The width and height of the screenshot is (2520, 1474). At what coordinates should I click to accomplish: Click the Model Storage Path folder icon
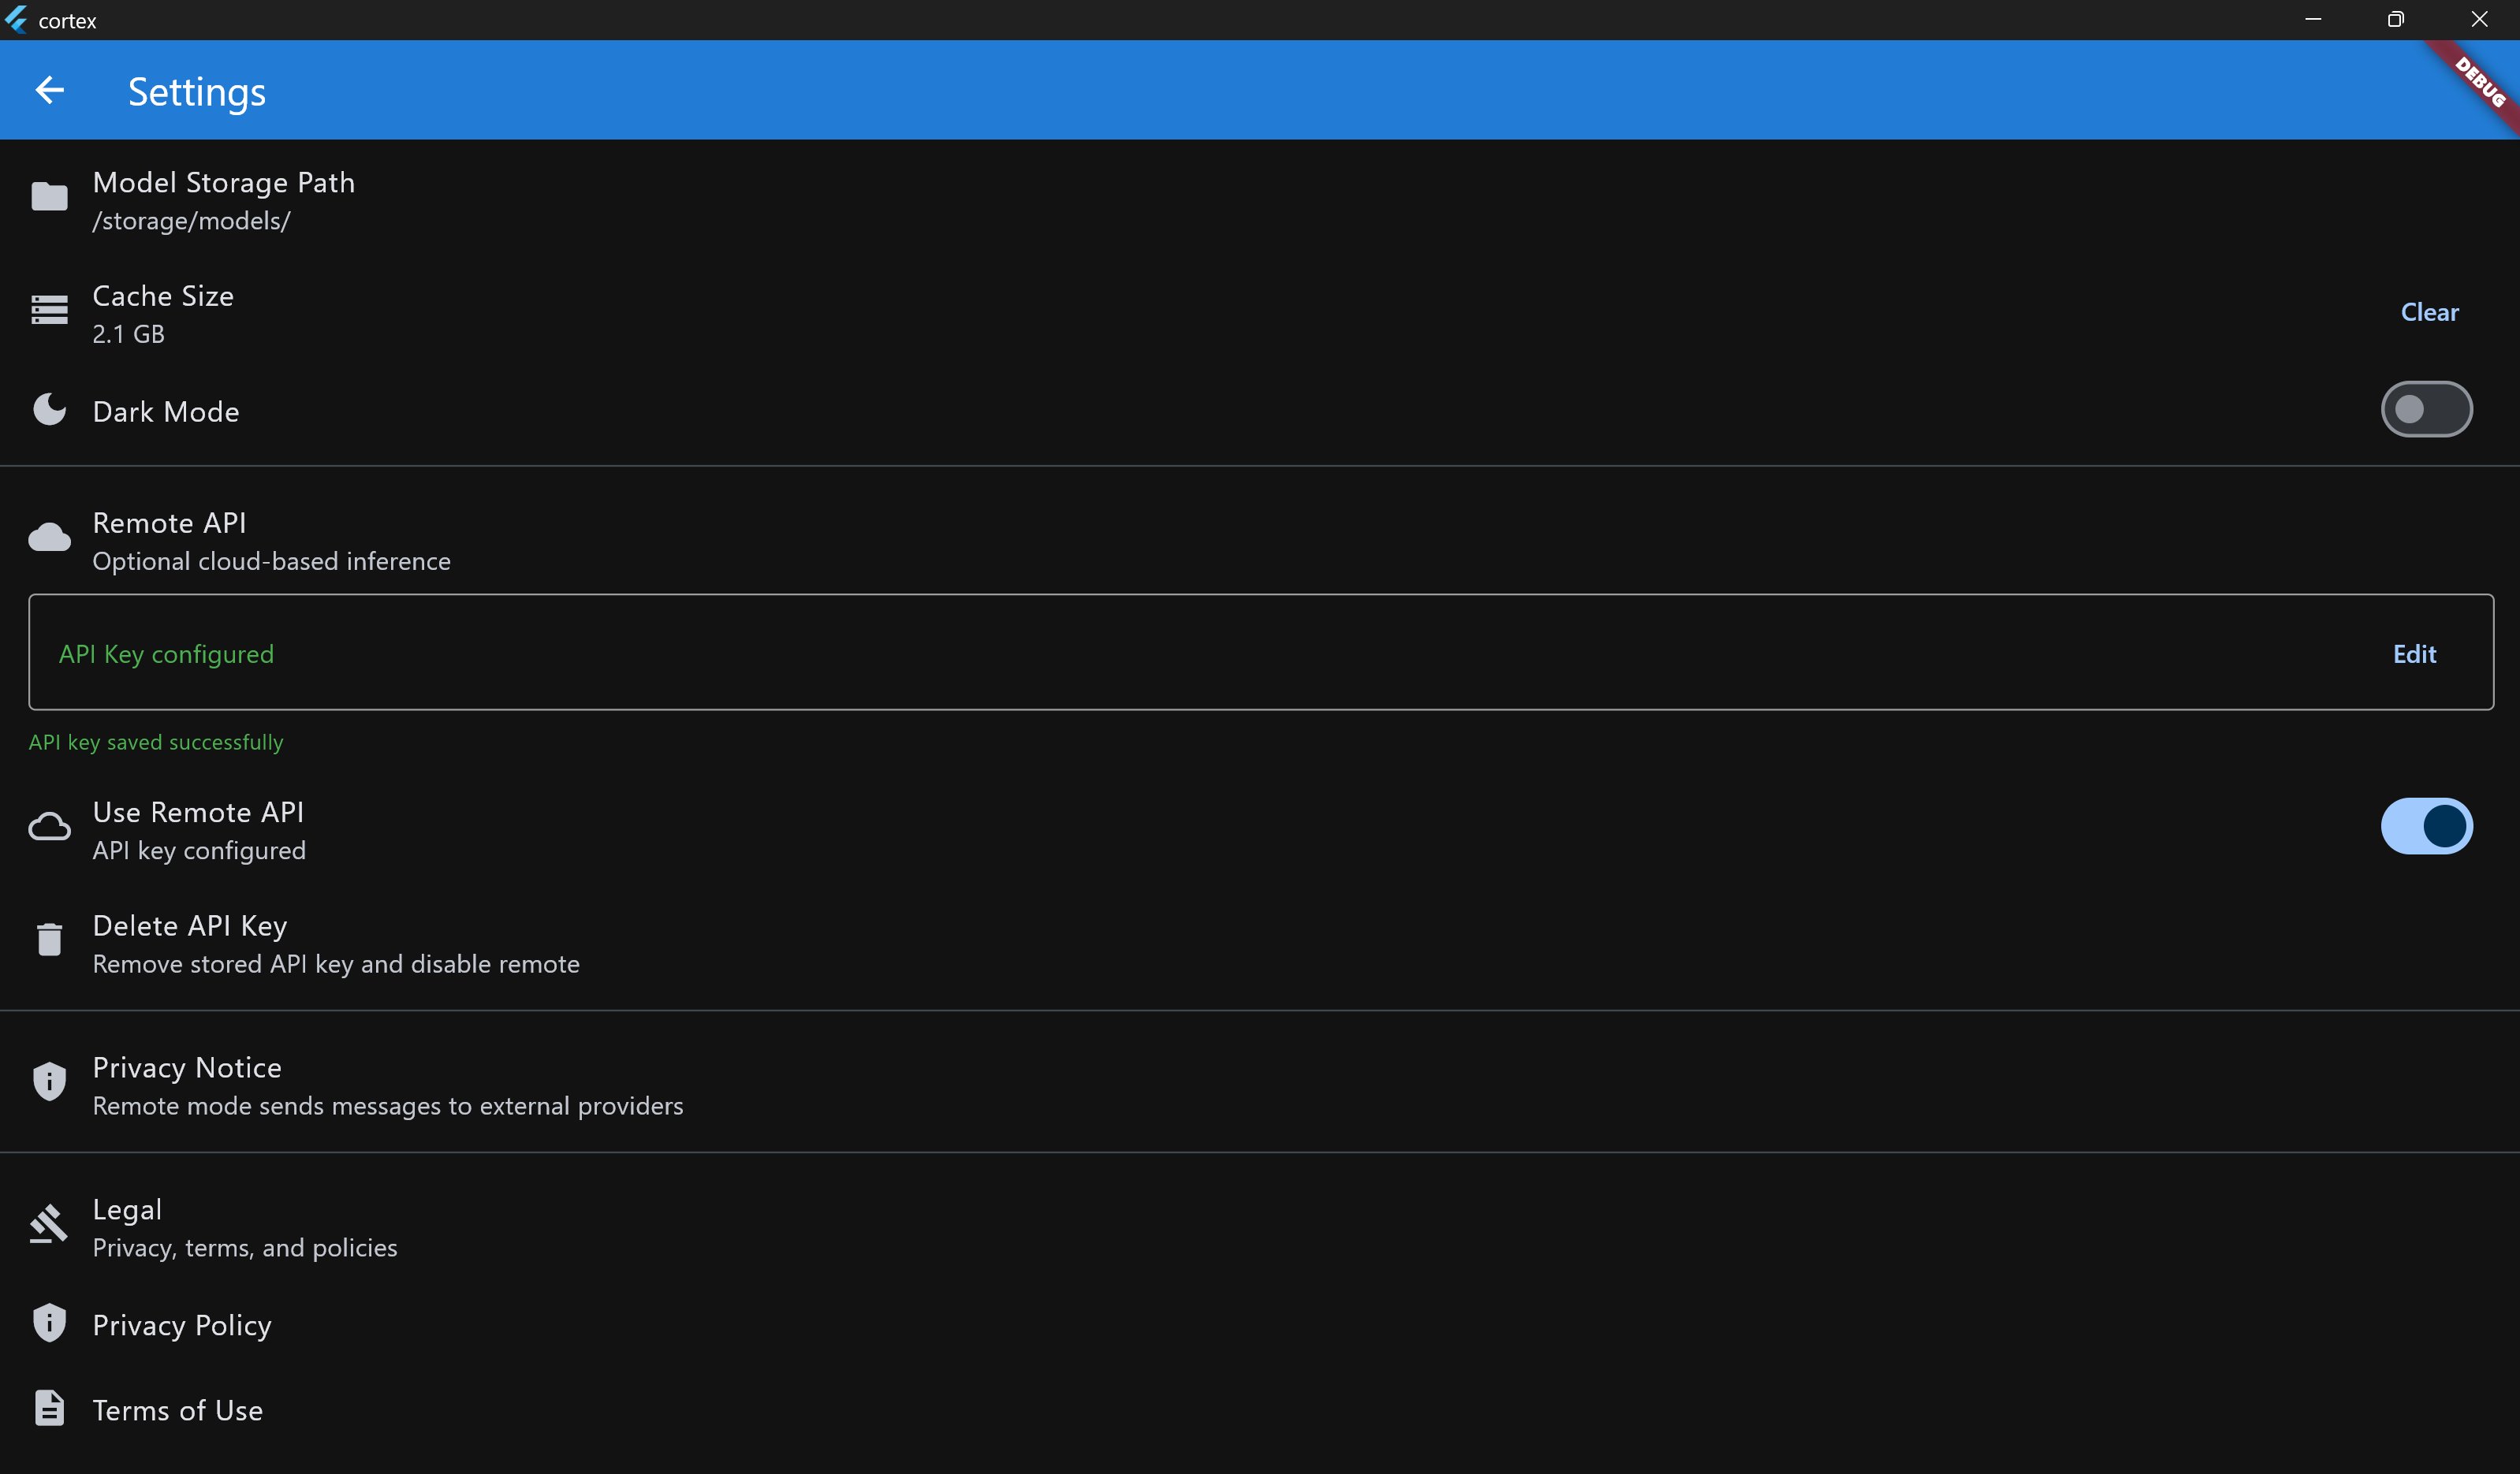[x=49, y=197]
